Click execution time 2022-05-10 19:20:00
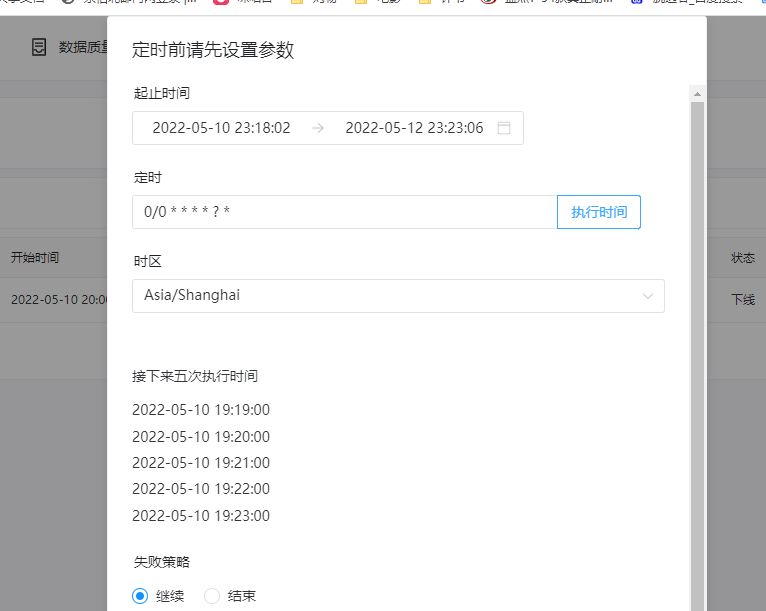Image resolution: width=766 pixels, height=611 pixels. 201,437
